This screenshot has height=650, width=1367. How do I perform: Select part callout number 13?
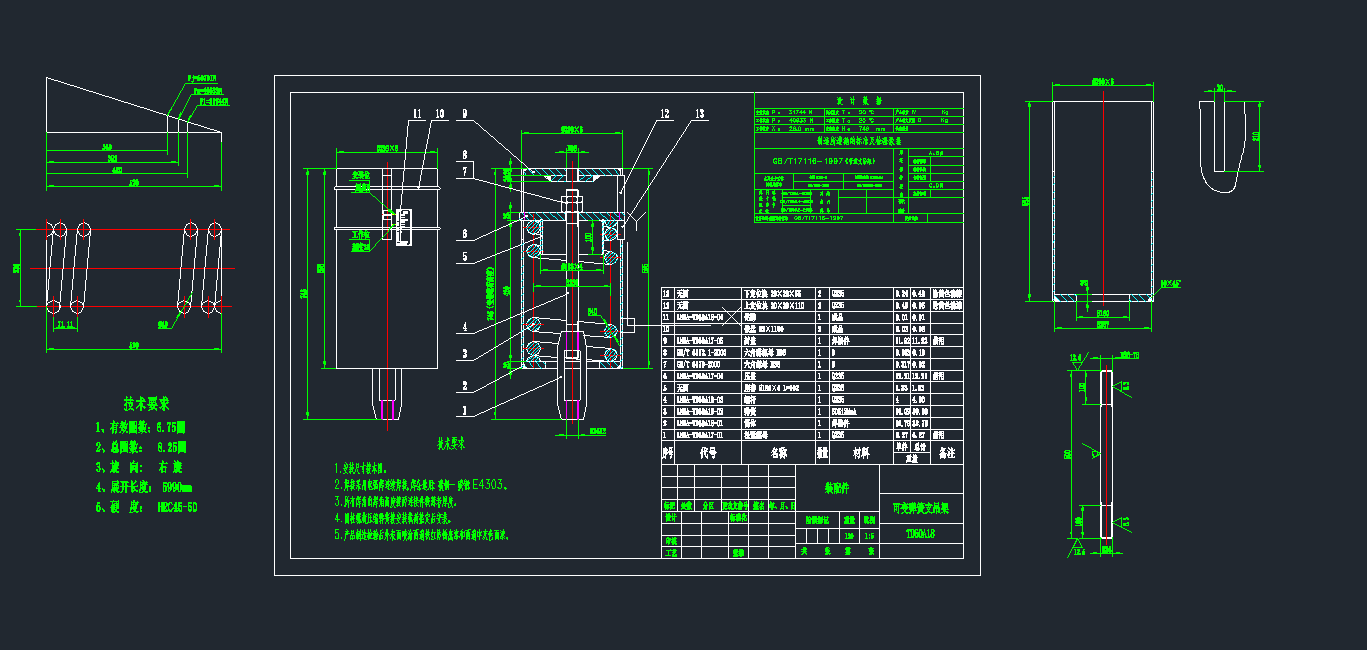698,114
